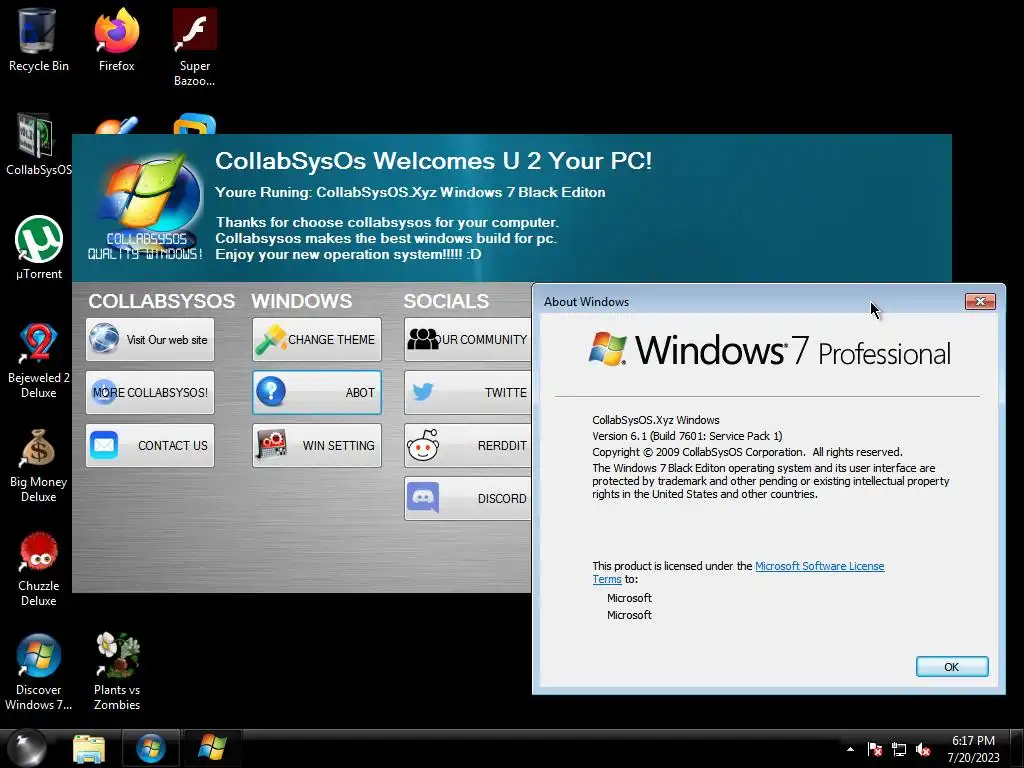Screen dimensions: 1024x768
Task: Open the OUR COMMUNITY button
Action: pyautogui.click(x=468, y=340)
